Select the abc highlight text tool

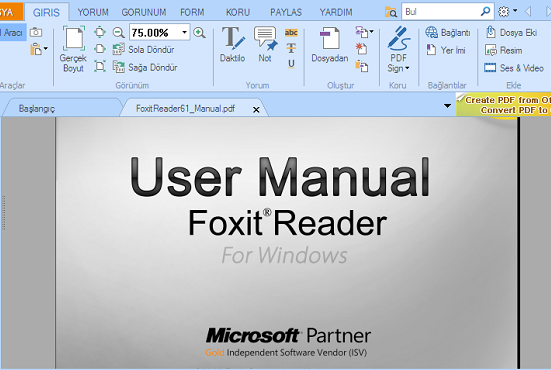[x=291, y=32]
